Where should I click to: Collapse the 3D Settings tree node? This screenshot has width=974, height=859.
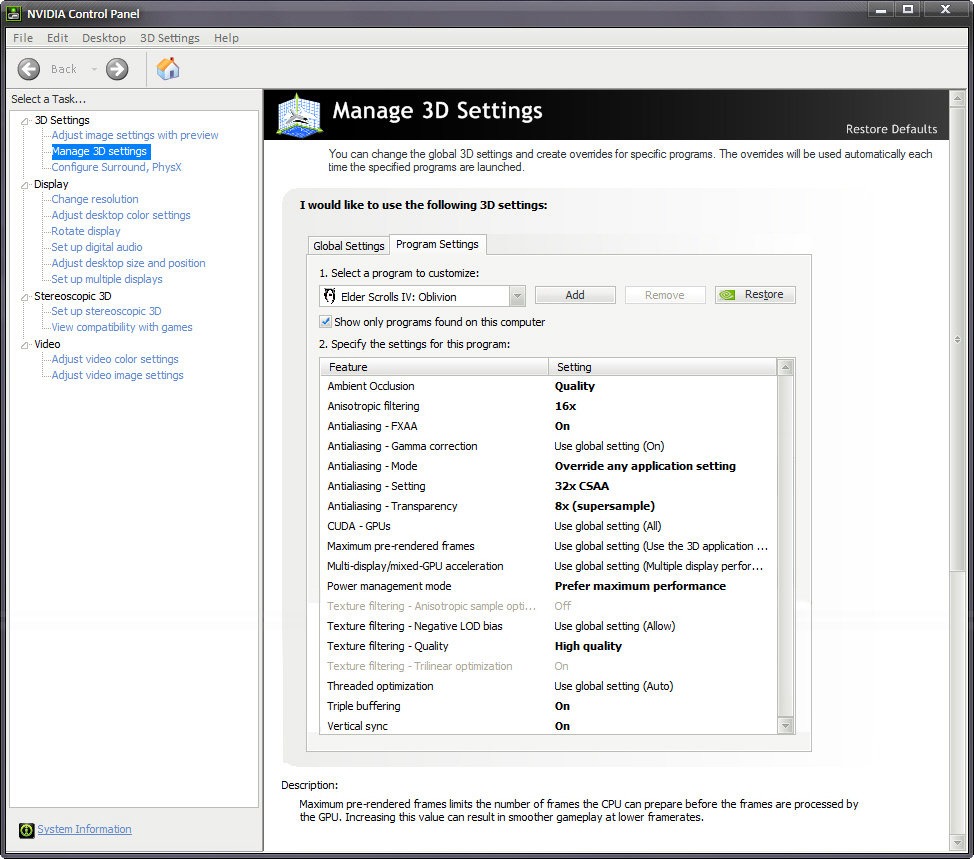pyautogui.click(x=25, y=121)
